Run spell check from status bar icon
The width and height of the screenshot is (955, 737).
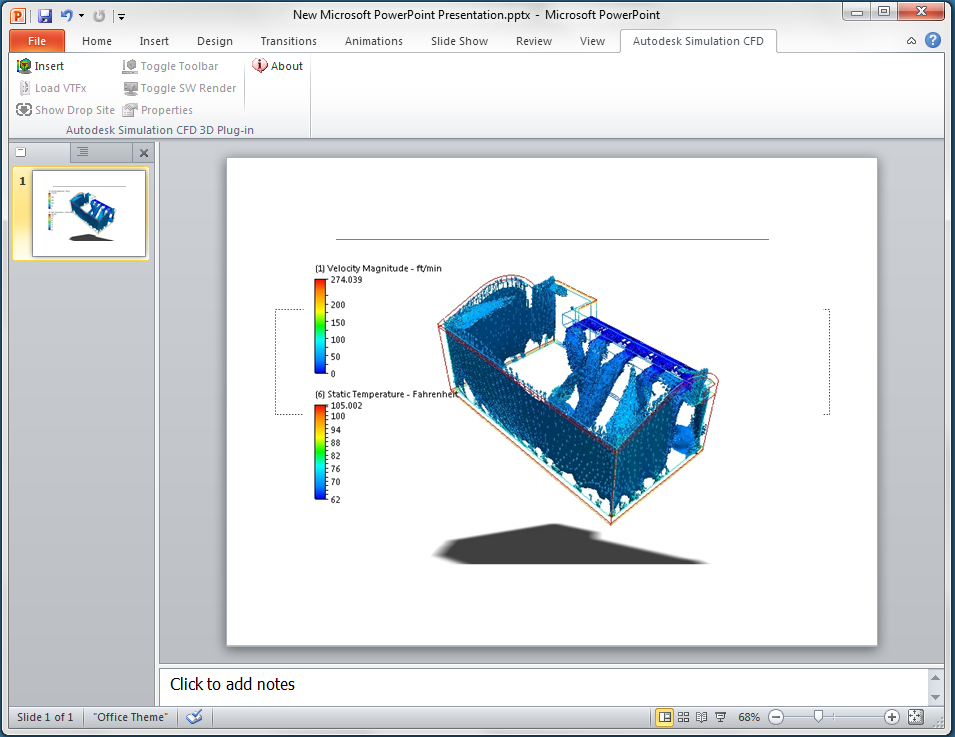point(195,717)
